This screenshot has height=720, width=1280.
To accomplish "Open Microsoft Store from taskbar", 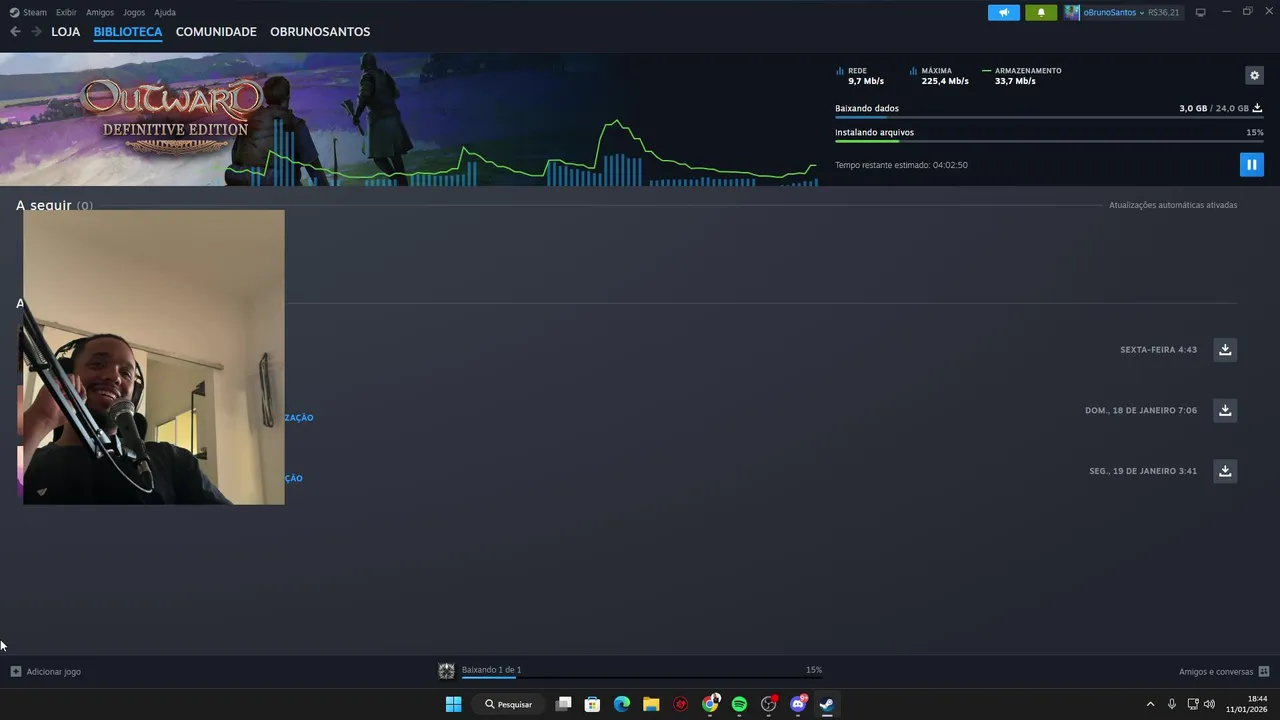I will click(x=592, y=704).
